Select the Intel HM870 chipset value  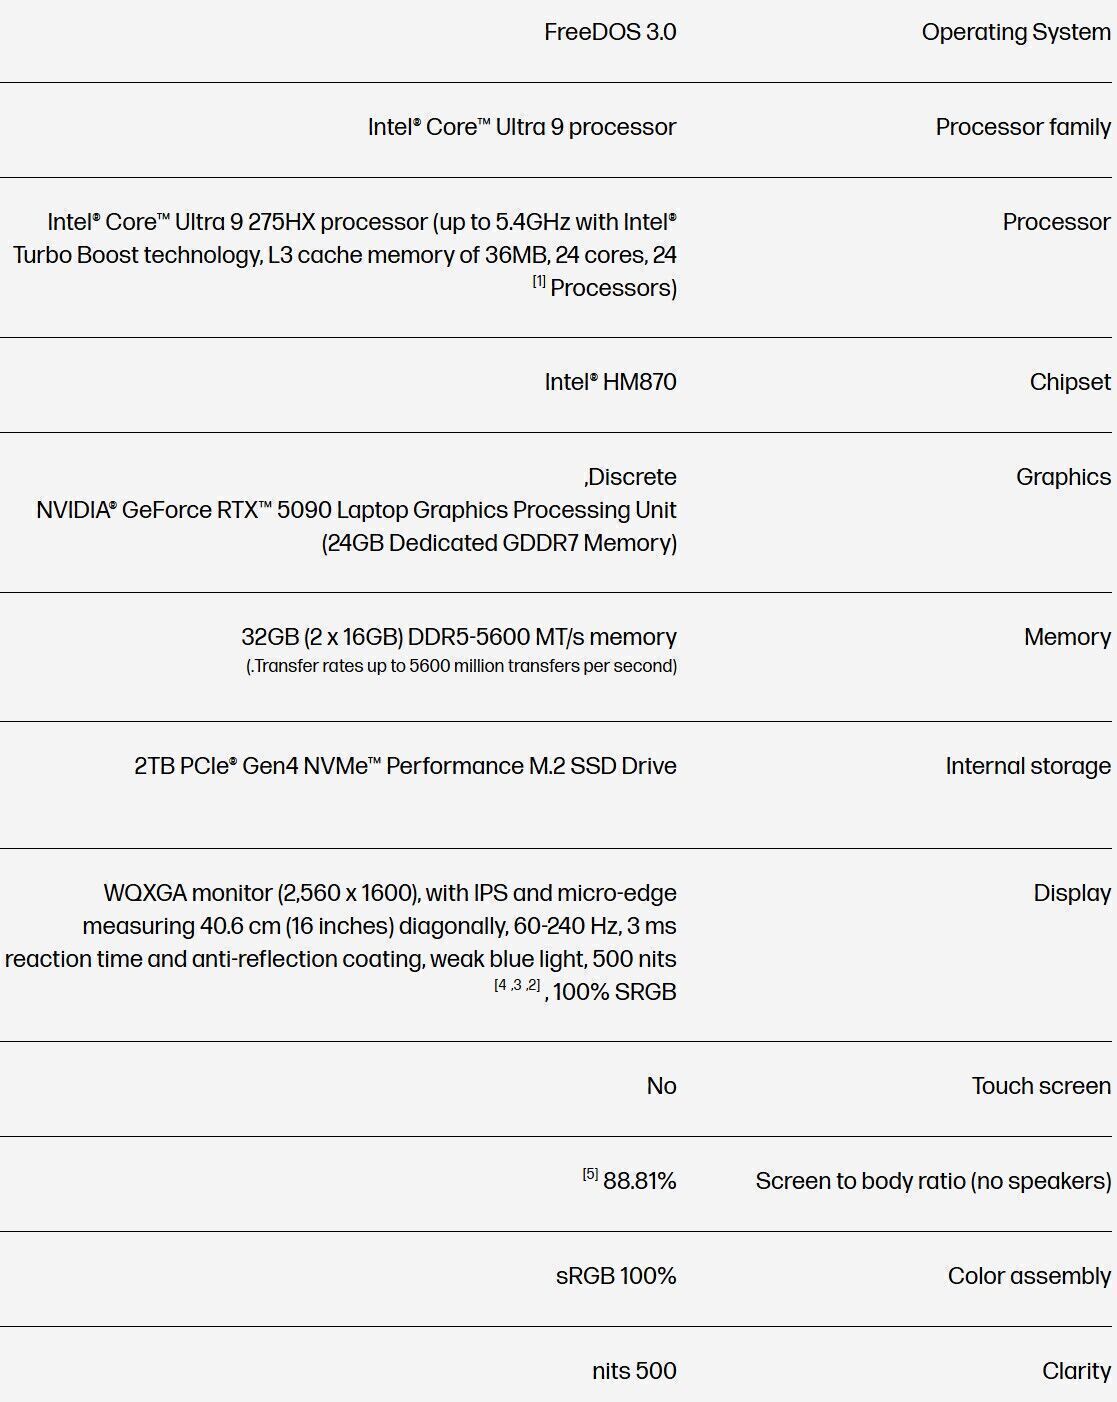click(x=610, y=382)
